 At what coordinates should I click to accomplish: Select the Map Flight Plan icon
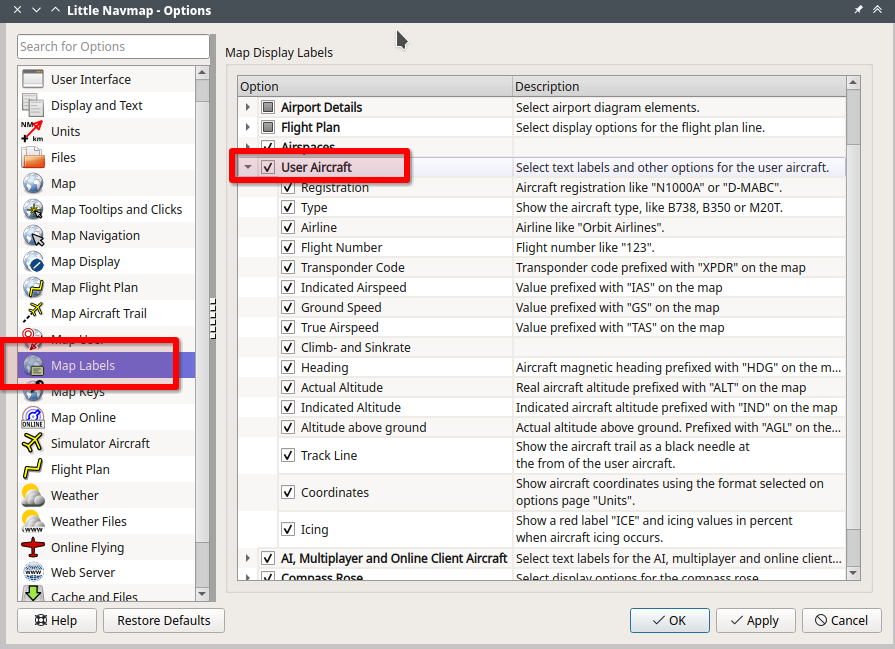click(x=33, y=288)
